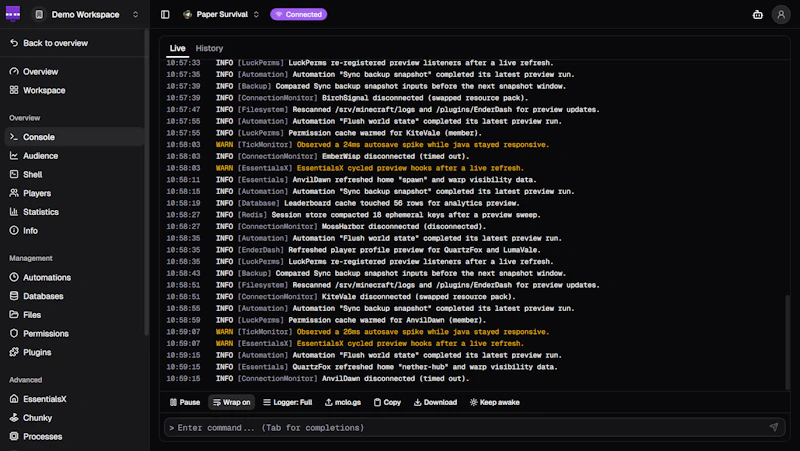Image resolution: width=800 pixels, height=451 pixels.
Task: Open the Statistics page
Action: (74, 212)
